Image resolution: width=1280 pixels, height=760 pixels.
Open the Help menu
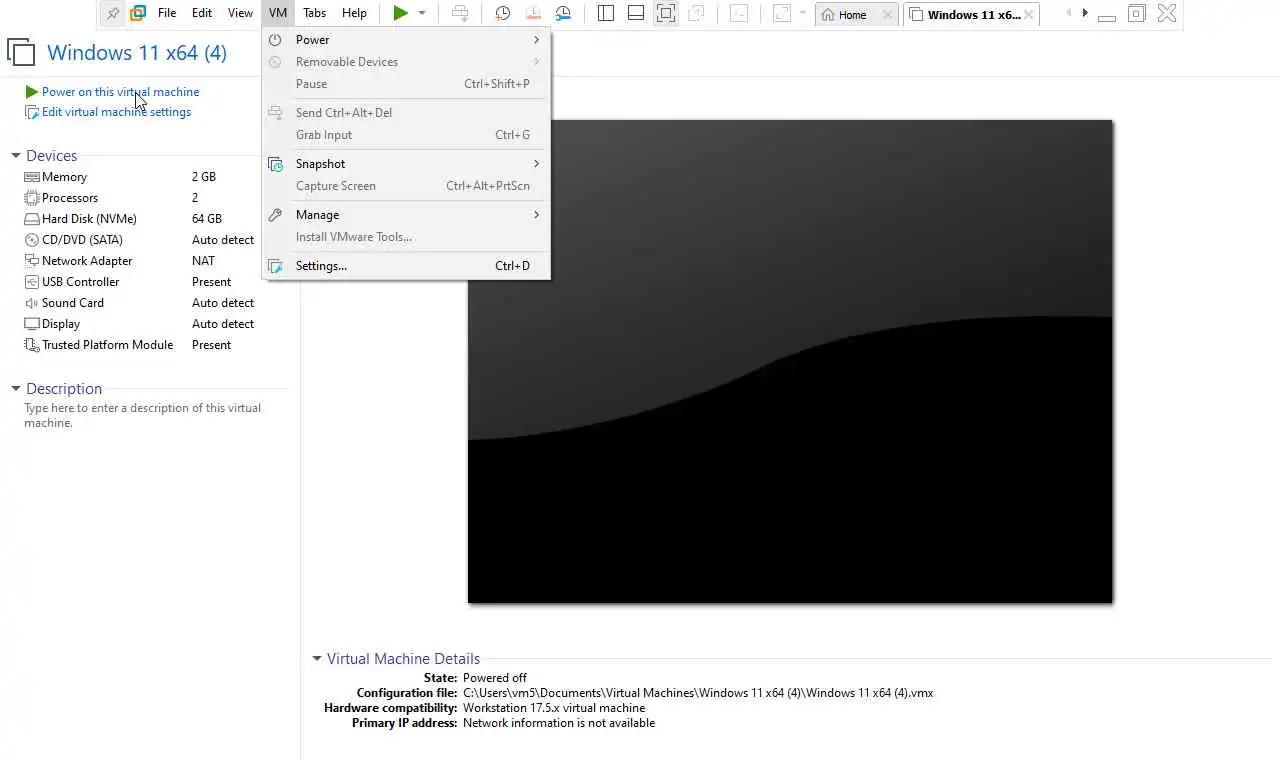(354, 13)
